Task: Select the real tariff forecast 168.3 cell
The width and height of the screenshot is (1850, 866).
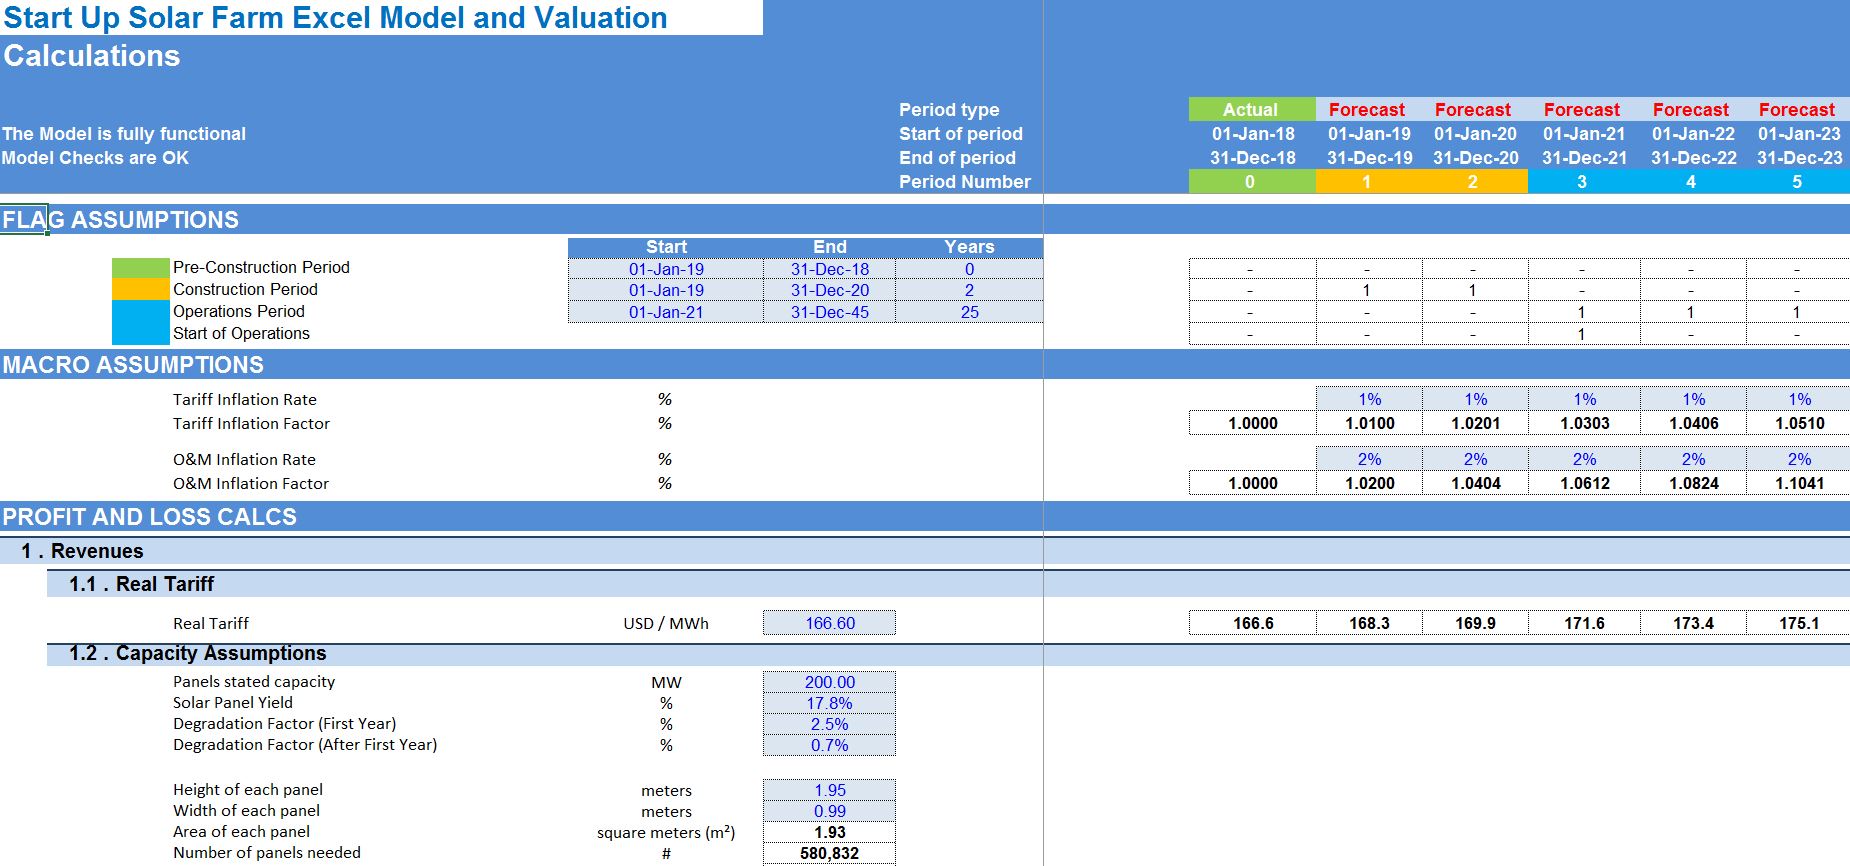Action: click(1369, 623)
